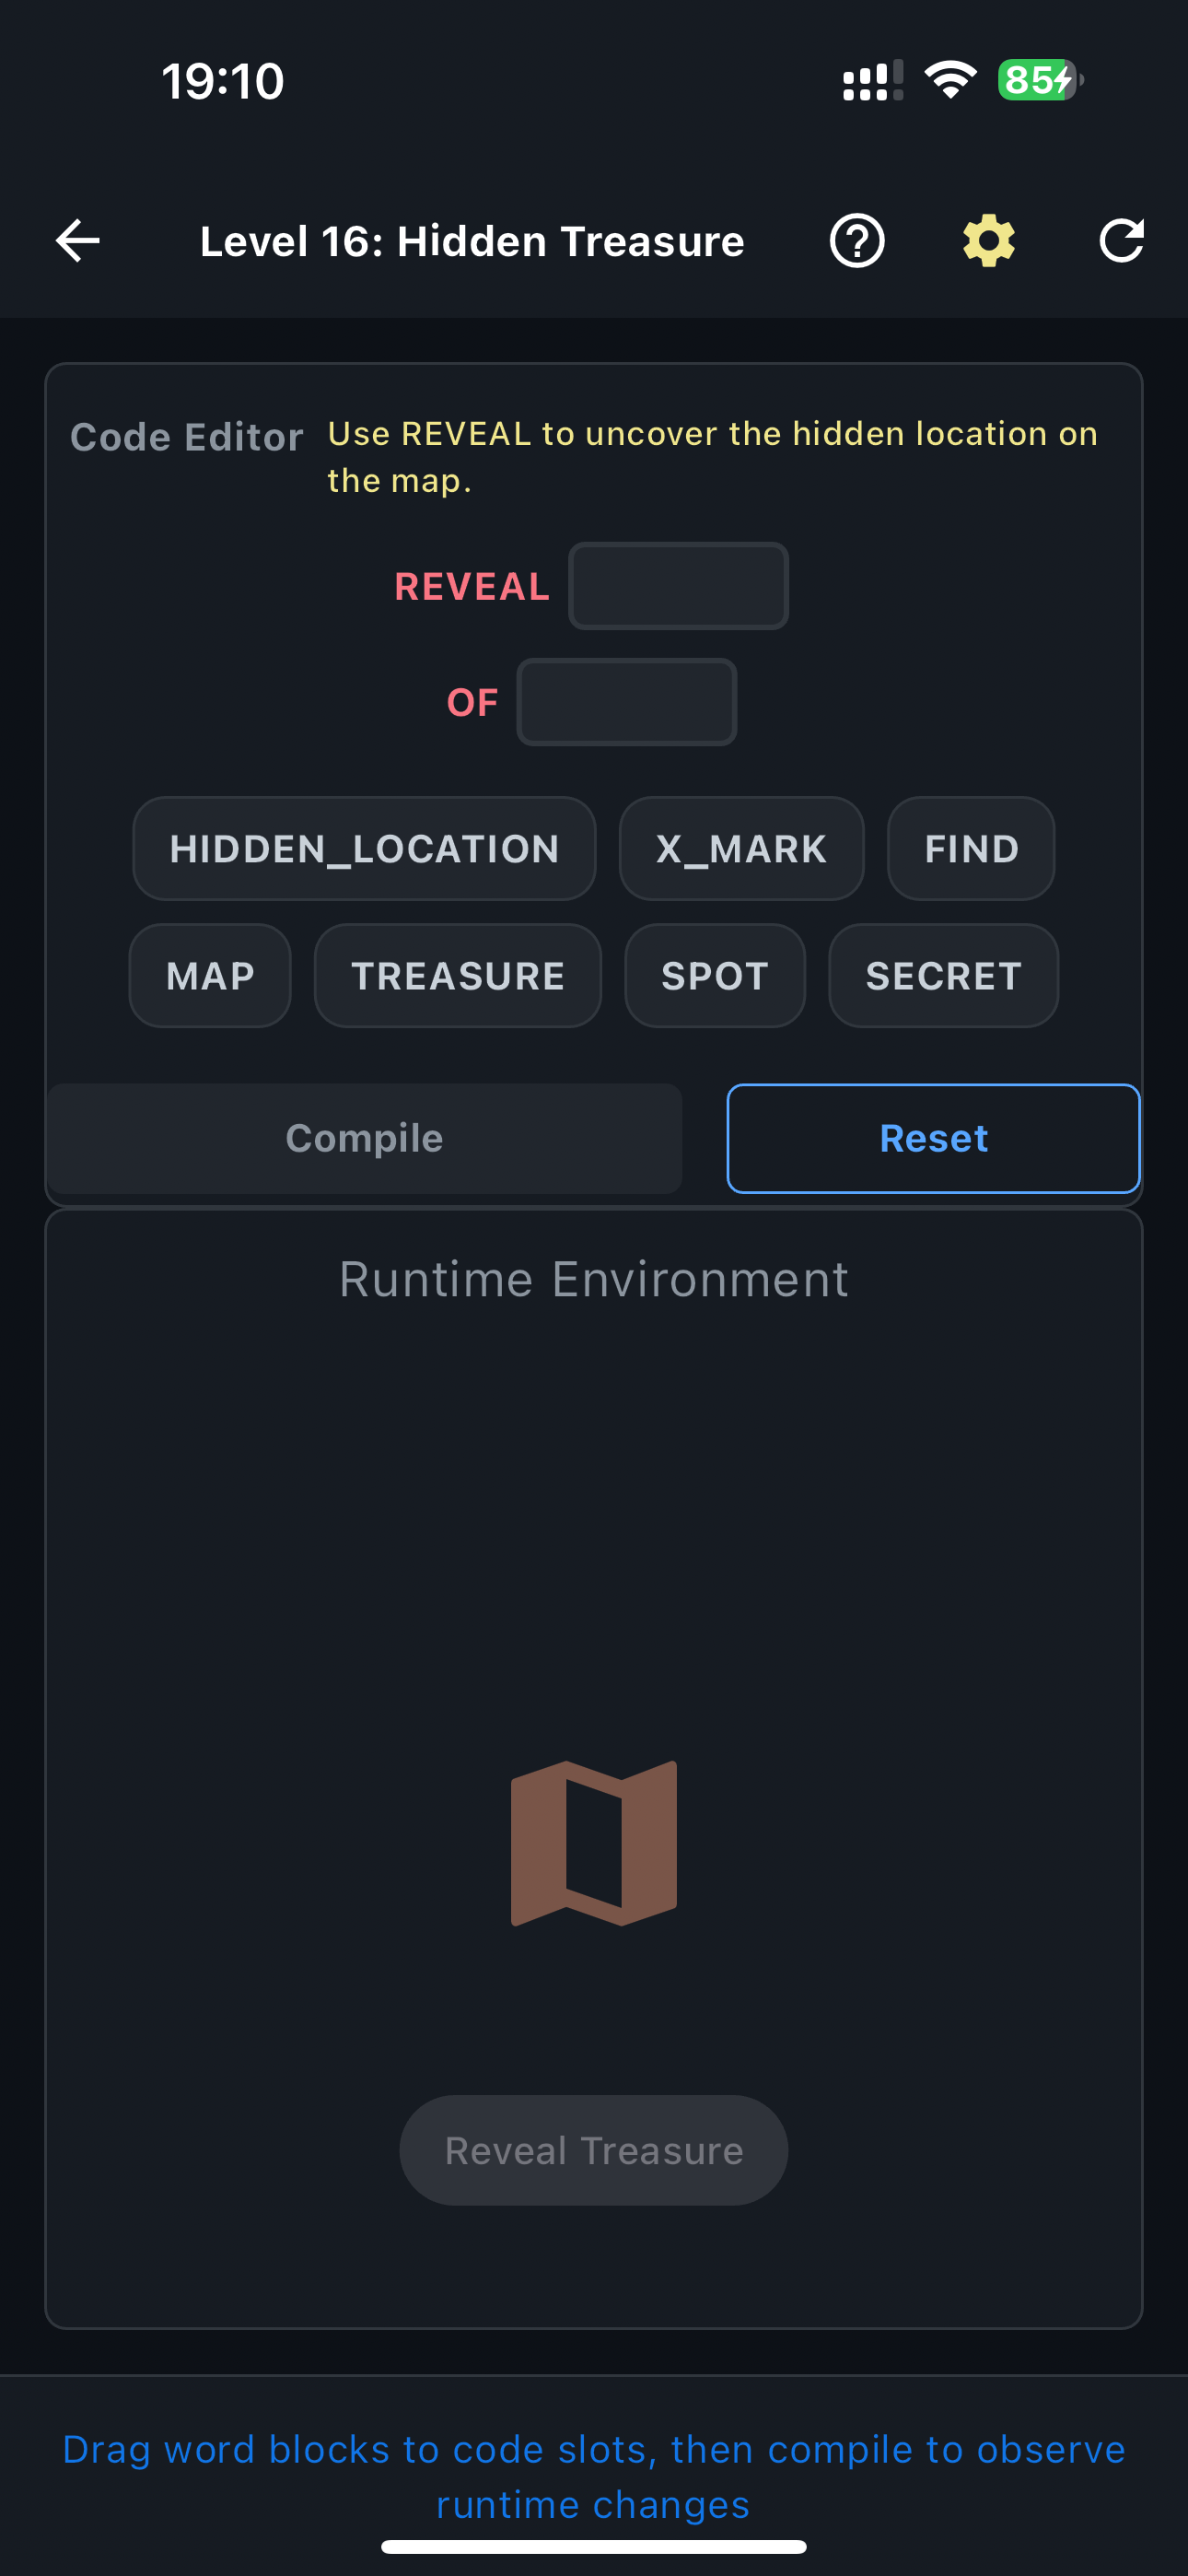Image resolution: width=1188 pixels, height=2576 pixels.
Task: Tap the REVEAL keyword label
Action: (472, 587)
